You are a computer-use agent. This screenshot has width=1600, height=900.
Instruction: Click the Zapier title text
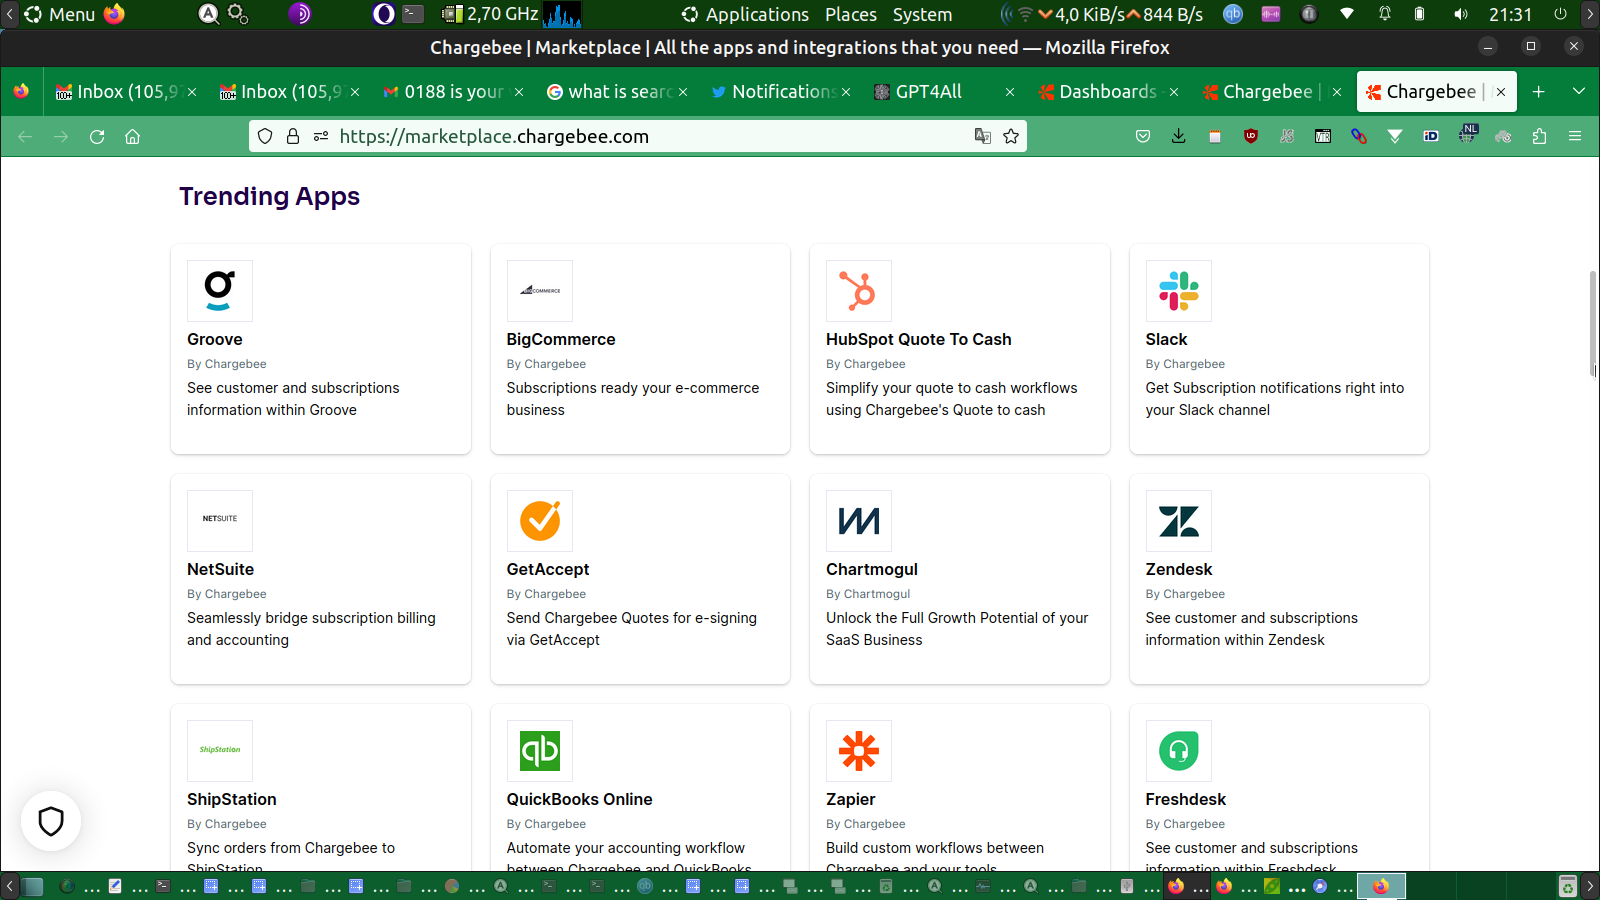click(851, 800)
